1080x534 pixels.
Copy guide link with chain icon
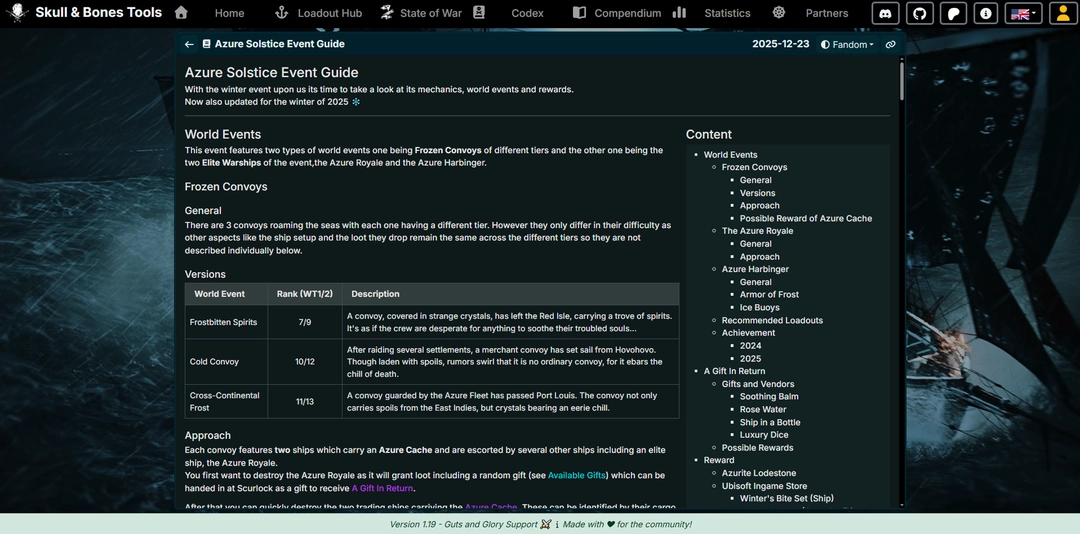pyautogui.click(x=891, y=44)
